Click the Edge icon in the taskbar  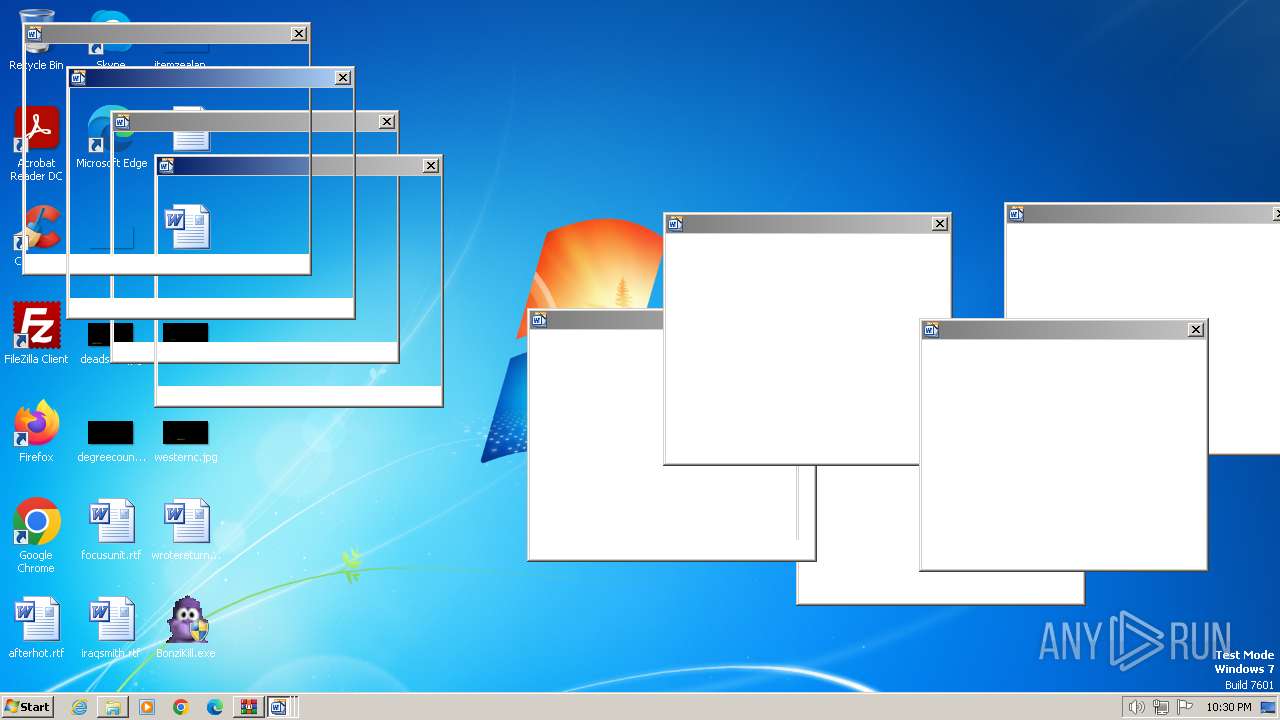[215, 707]
